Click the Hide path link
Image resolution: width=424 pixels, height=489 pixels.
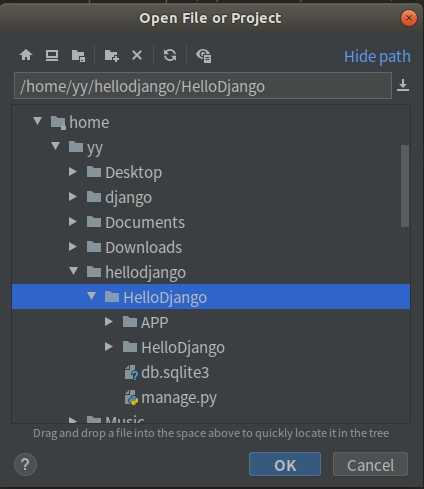[377, 56]
